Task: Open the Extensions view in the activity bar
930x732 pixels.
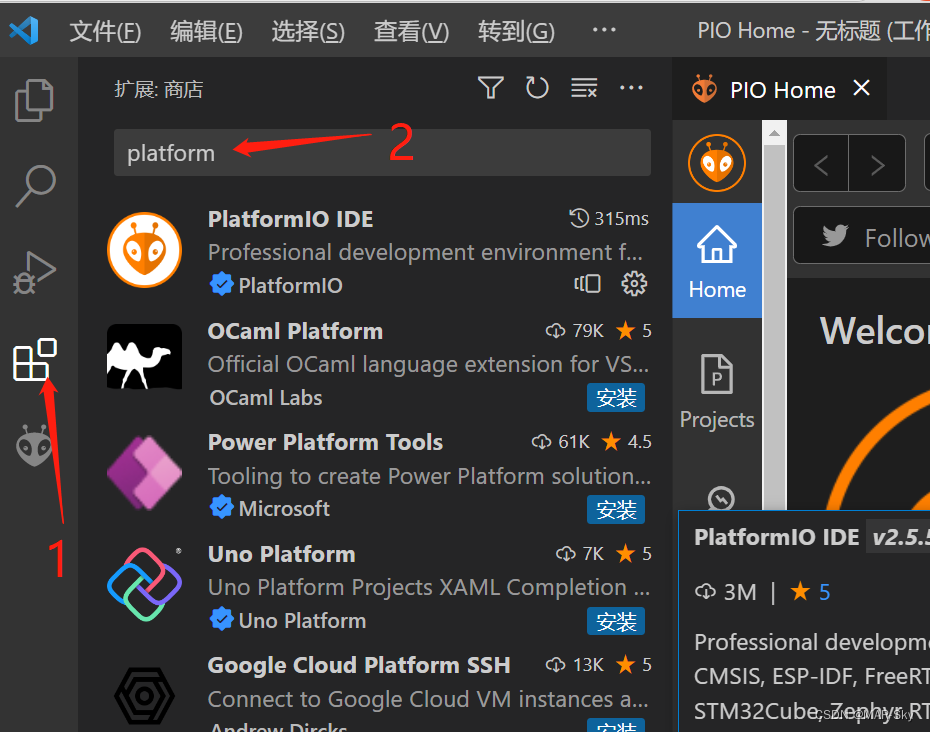Action: tap(34, 359)
